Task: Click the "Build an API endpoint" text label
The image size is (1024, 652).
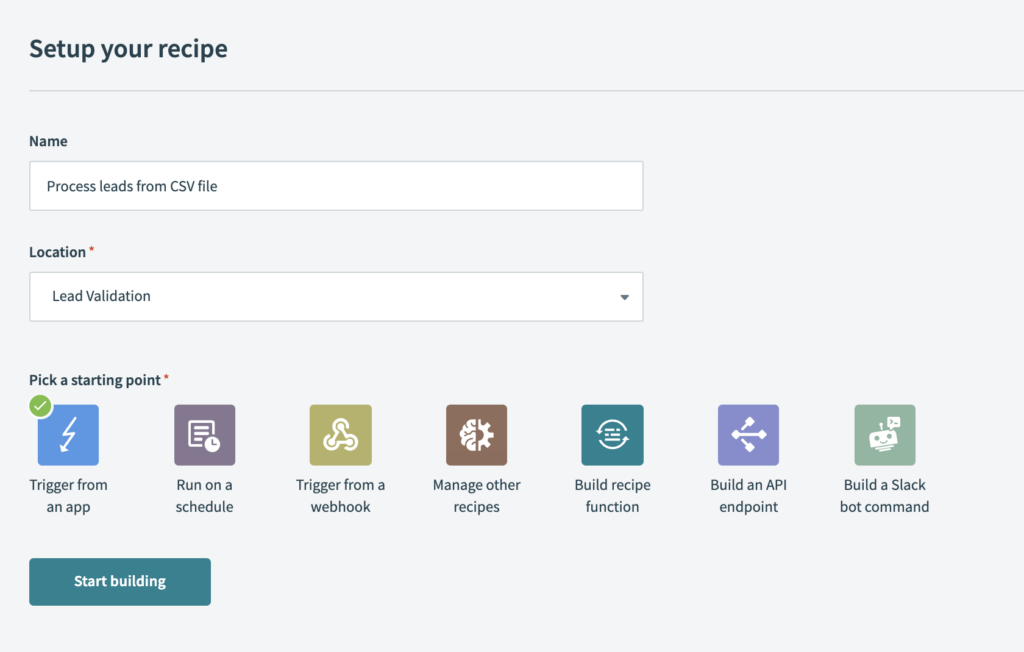Action: click(x=748, y=496)
